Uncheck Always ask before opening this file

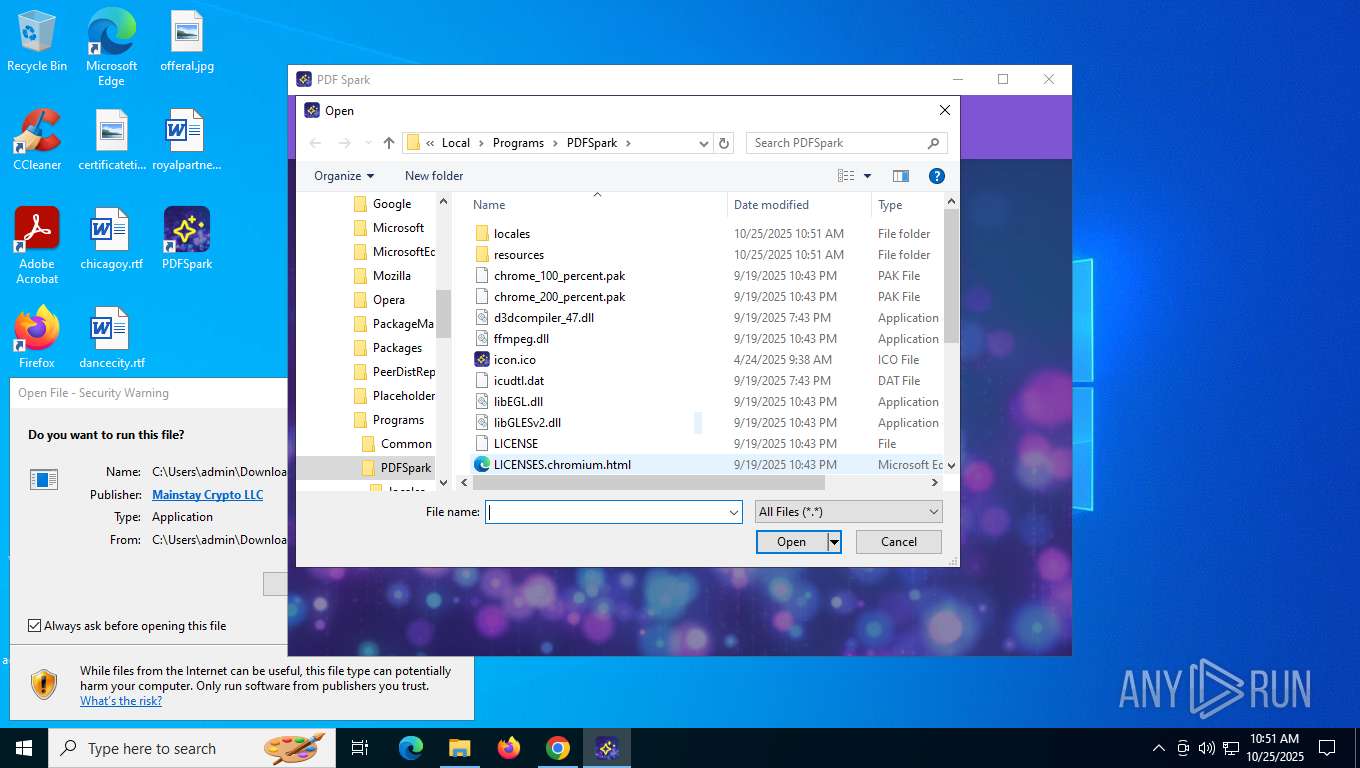35,626
